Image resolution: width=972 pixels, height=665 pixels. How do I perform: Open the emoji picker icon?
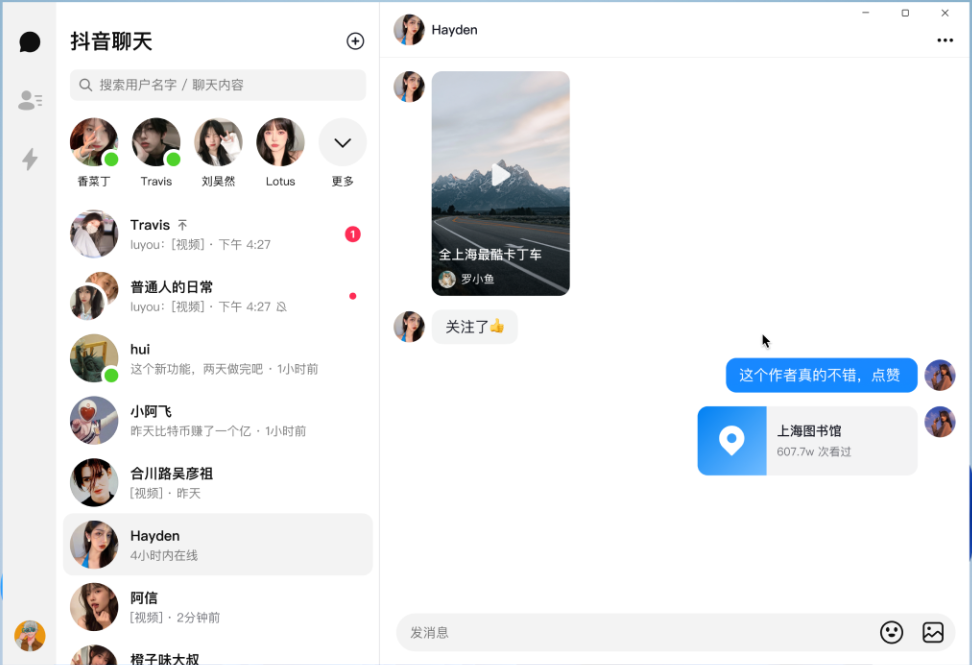click(891, 632)
